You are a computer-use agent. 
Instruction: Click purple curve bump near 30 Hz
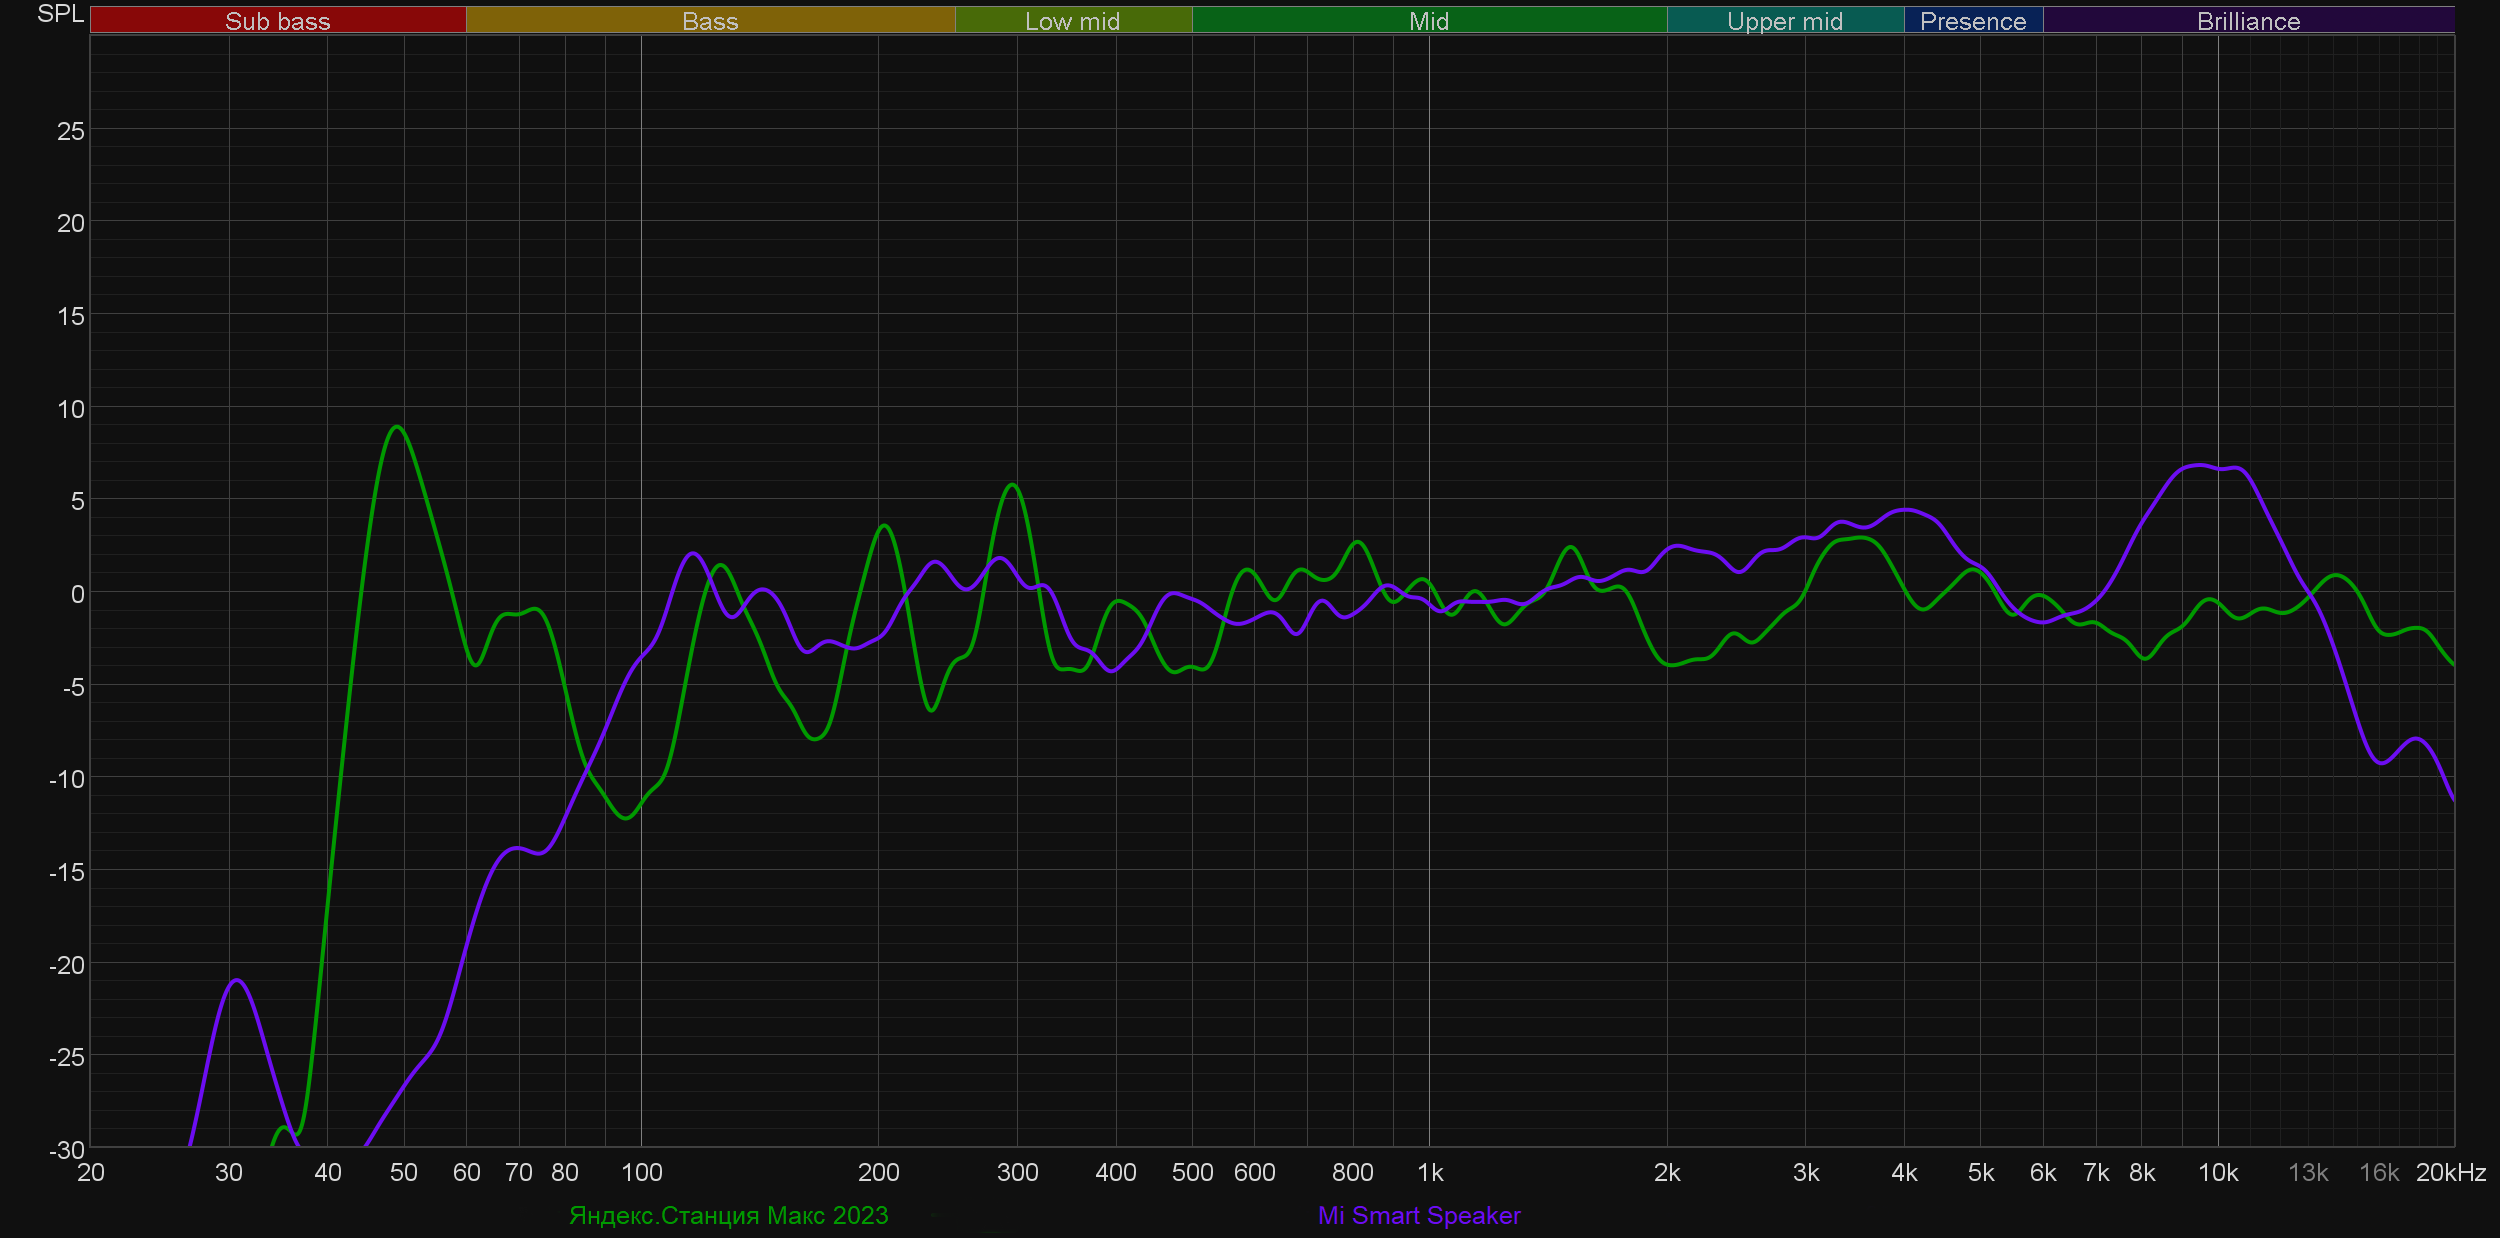(236, 980)
